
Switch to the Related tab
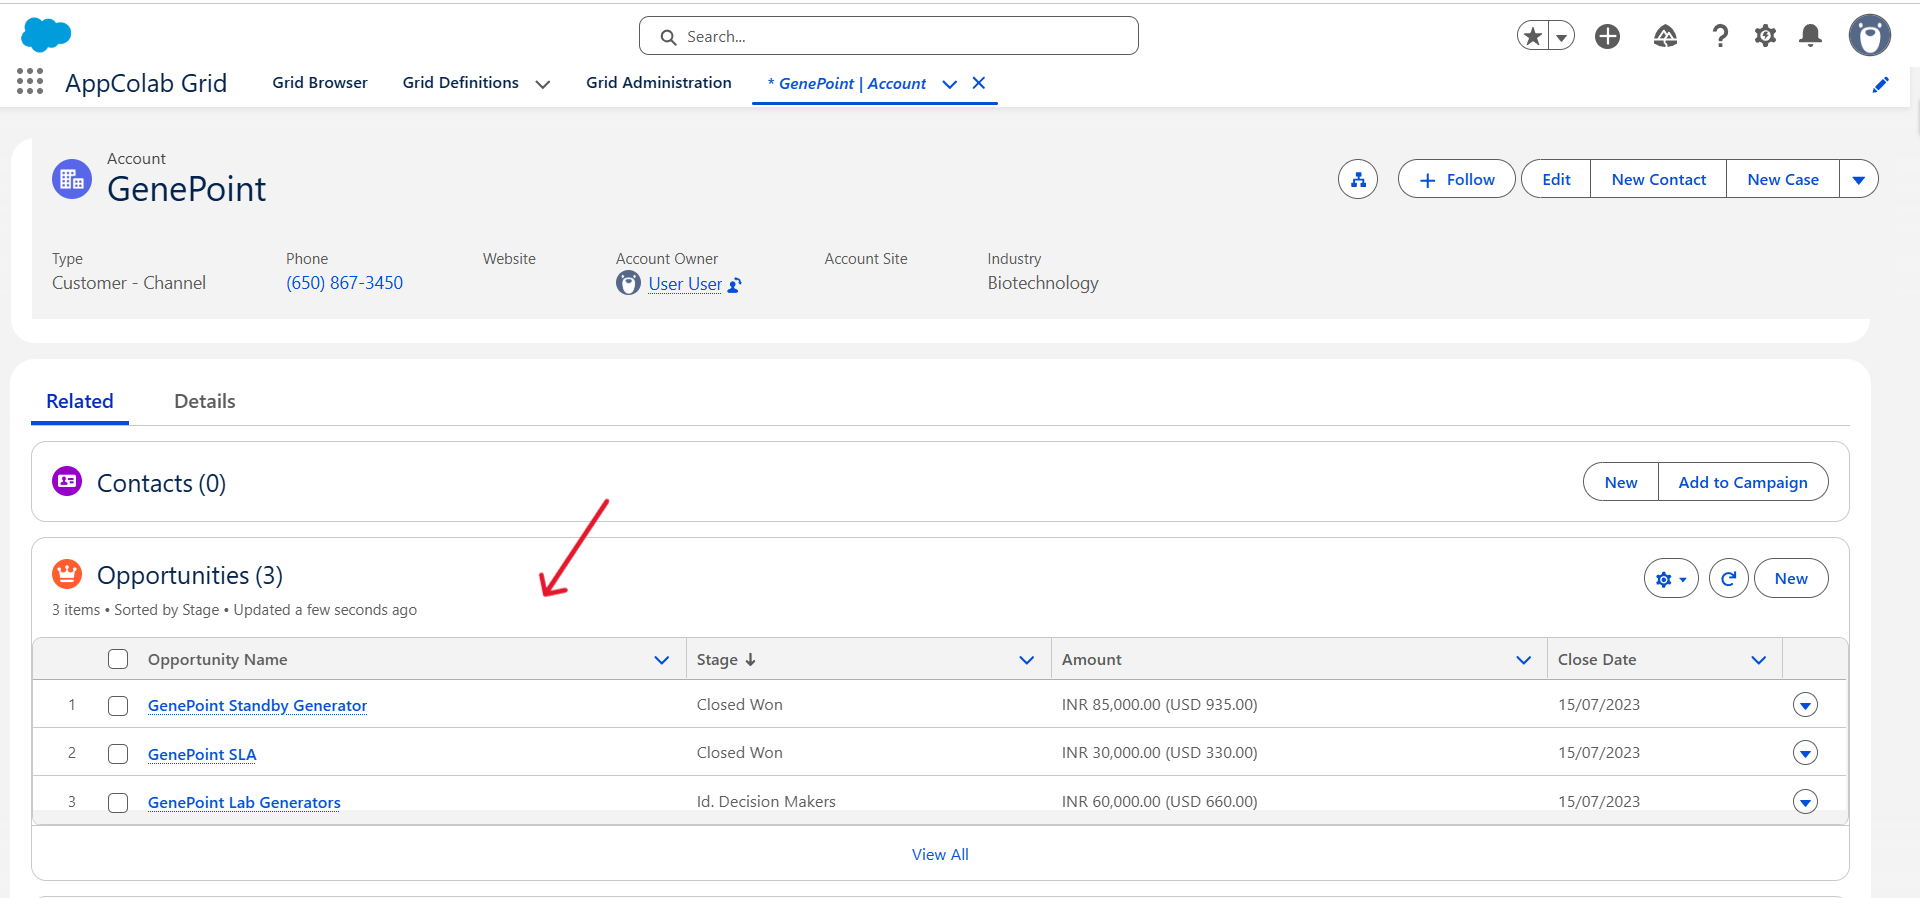[80, 401]
